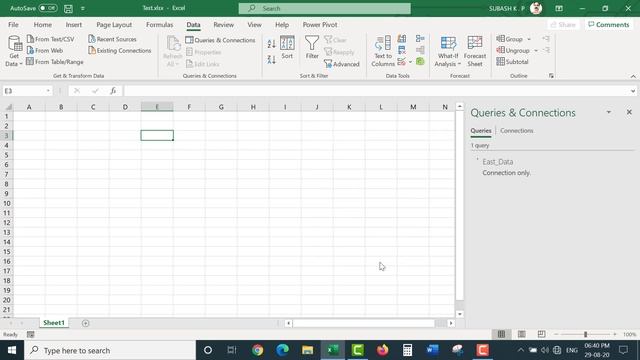Open the Get Data menu
640x360 pixels.
14,51
